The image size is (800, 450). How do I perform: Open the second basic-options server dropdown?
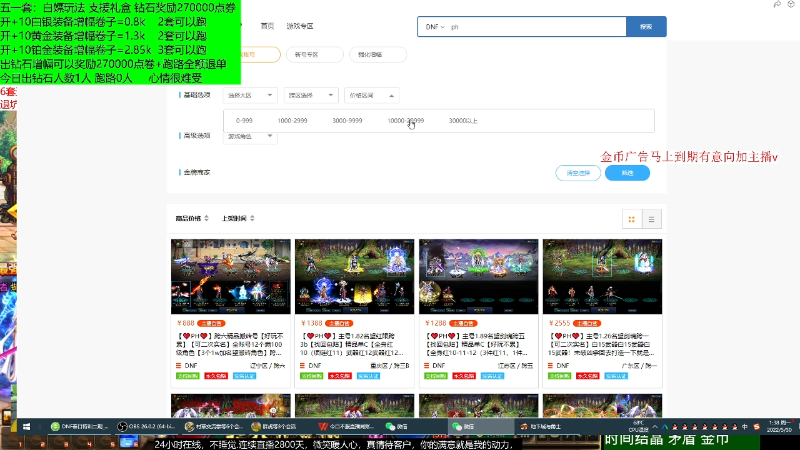point(311,95)
